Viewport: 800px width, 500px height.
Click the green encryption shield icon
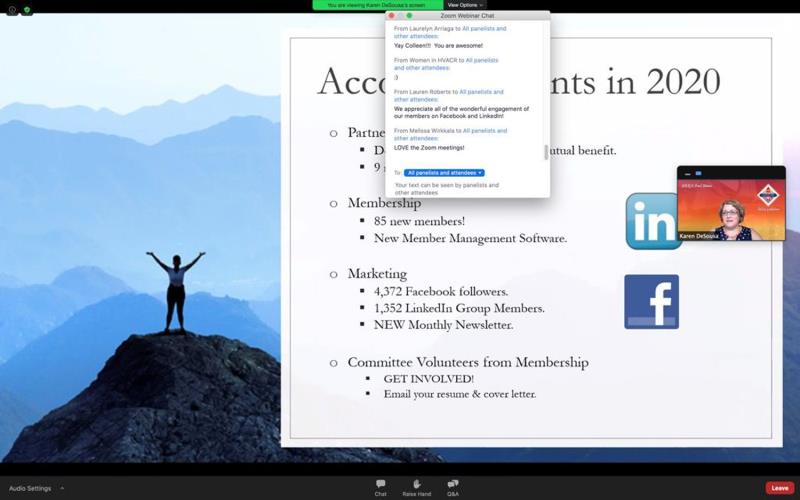[x=27, y=10]
